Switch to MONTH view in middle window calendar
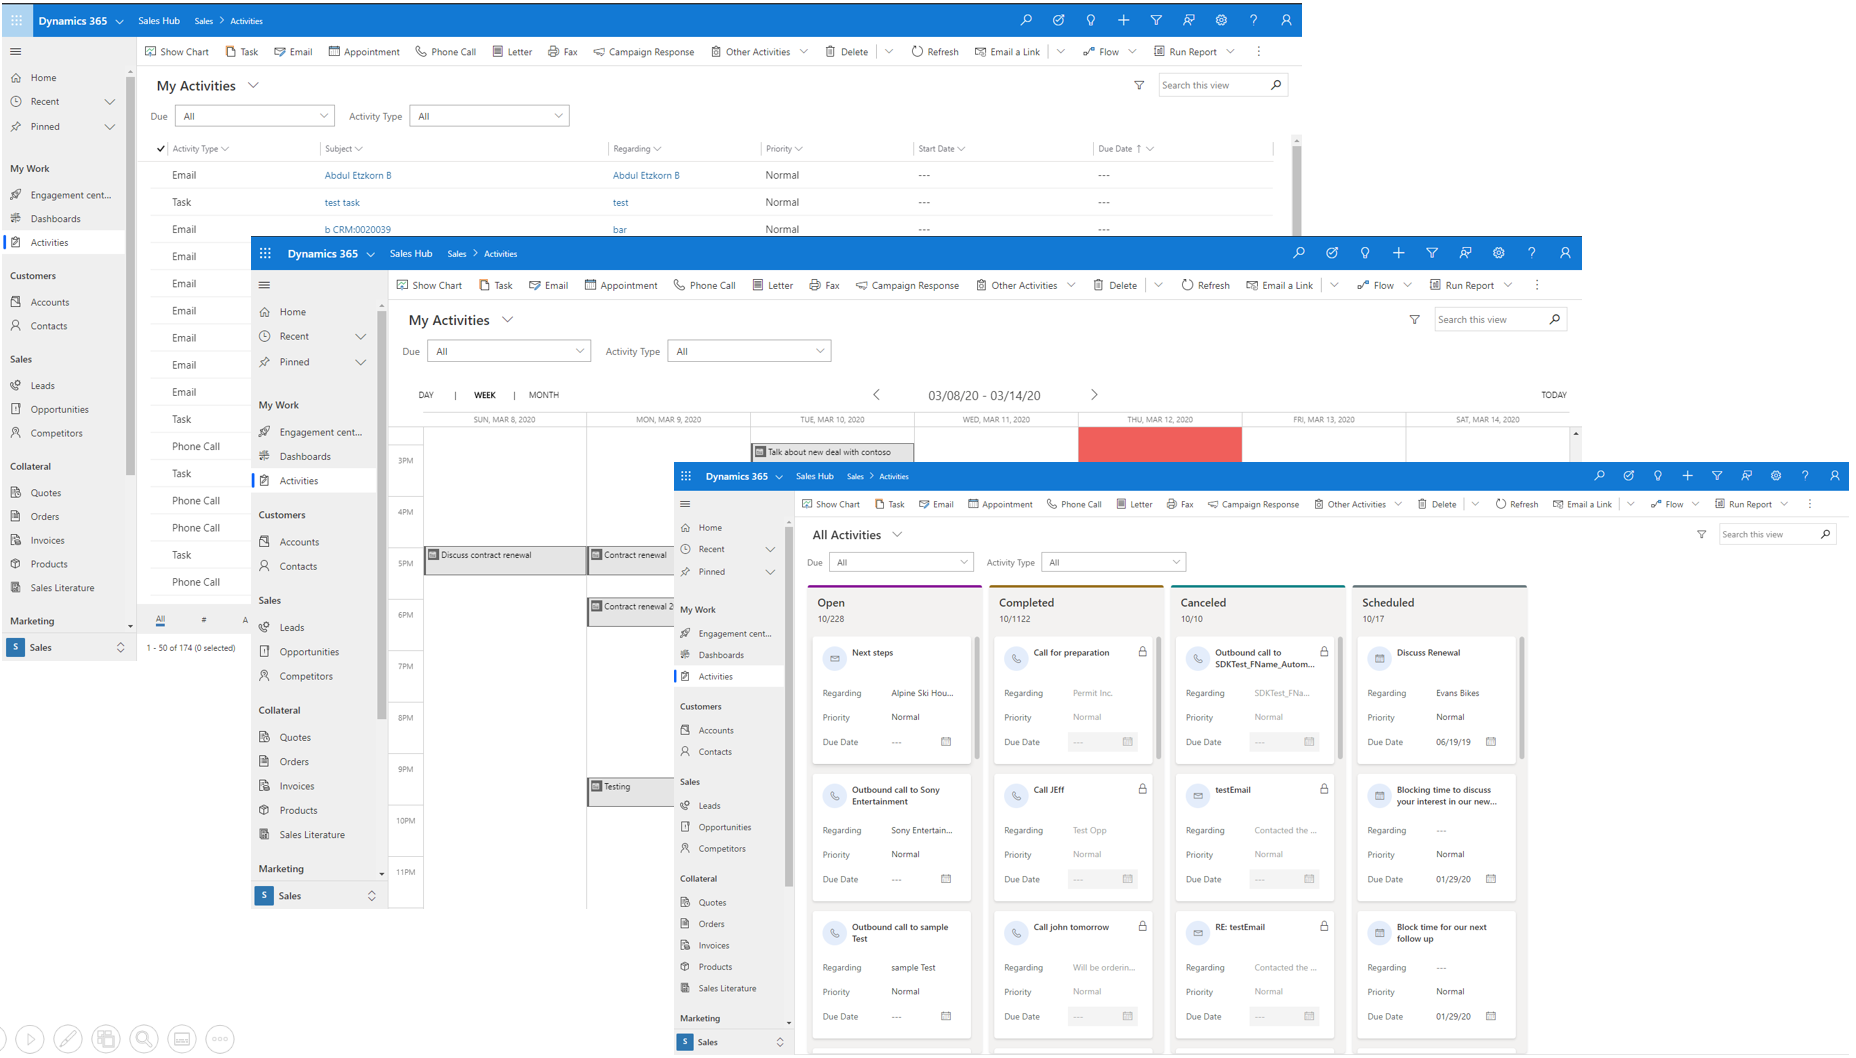1856x1058 pixels. pyautogui.click(x=543, y=395)
